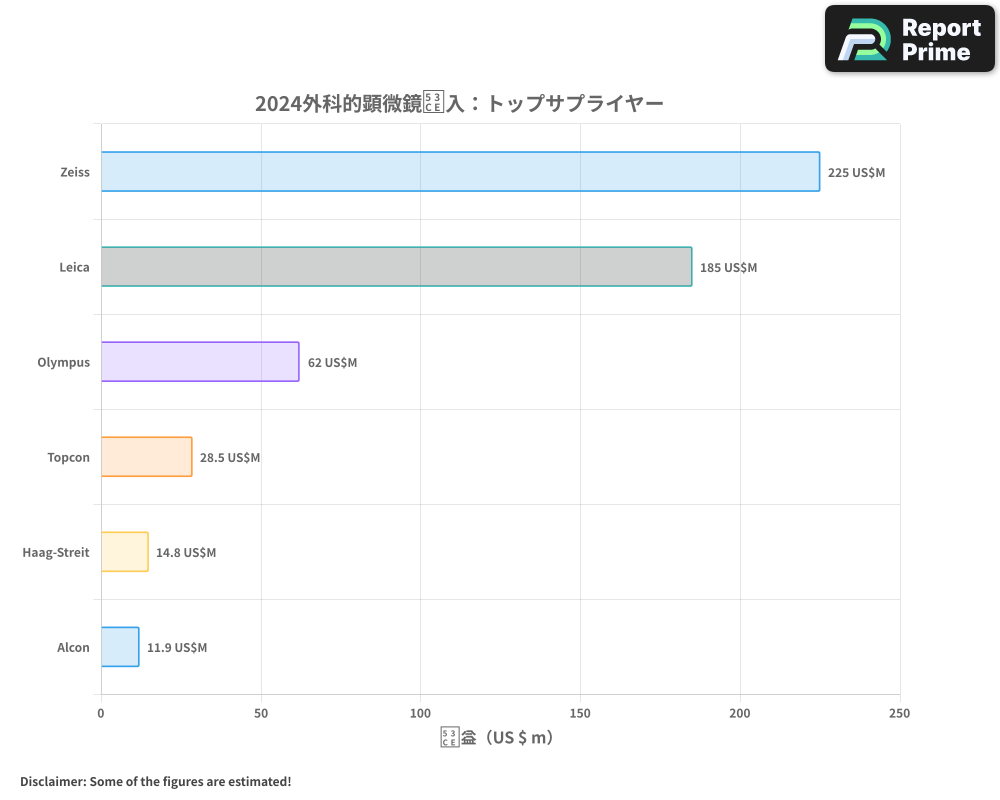Select the Zeiss axis label
1000x800 pixels.
74,172
